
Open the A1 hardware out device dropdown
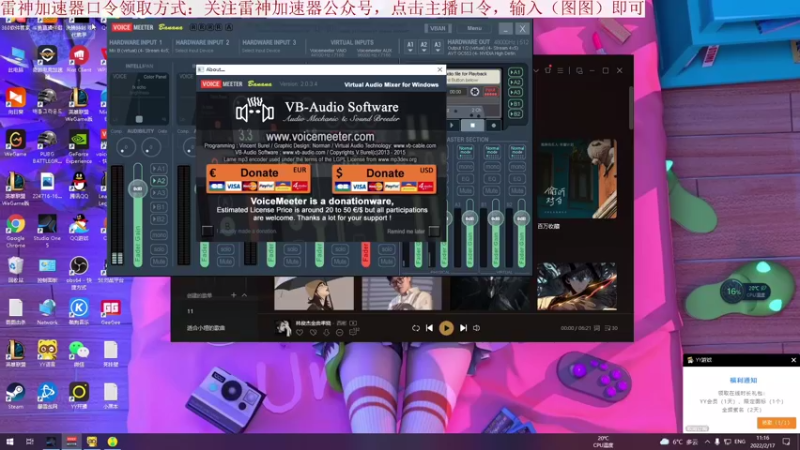click(x=410, y=47)
